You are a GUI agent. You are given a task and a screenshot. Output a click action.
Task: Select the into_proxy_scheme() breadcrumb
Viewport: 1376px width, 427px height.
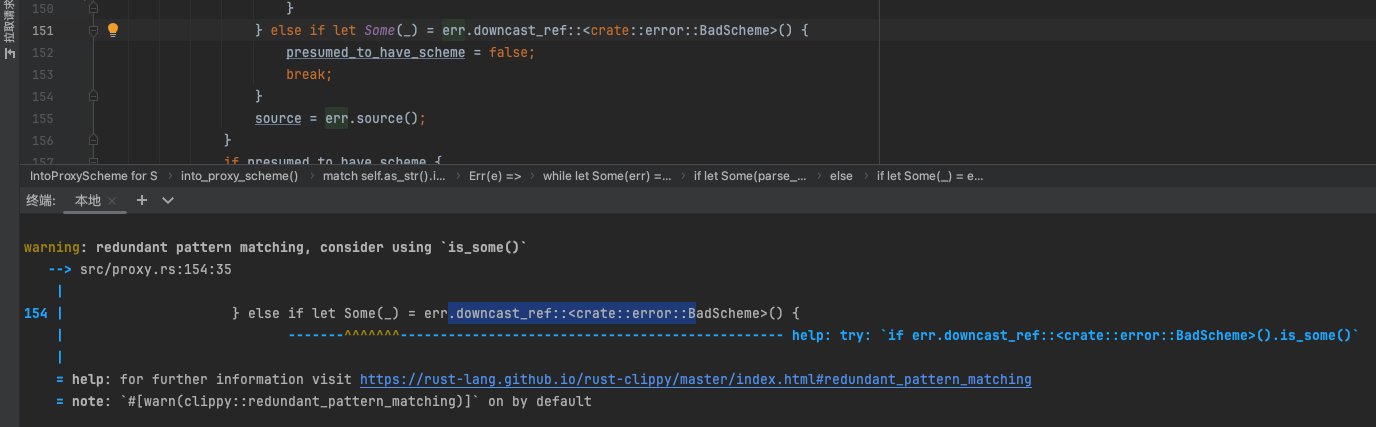239,176
